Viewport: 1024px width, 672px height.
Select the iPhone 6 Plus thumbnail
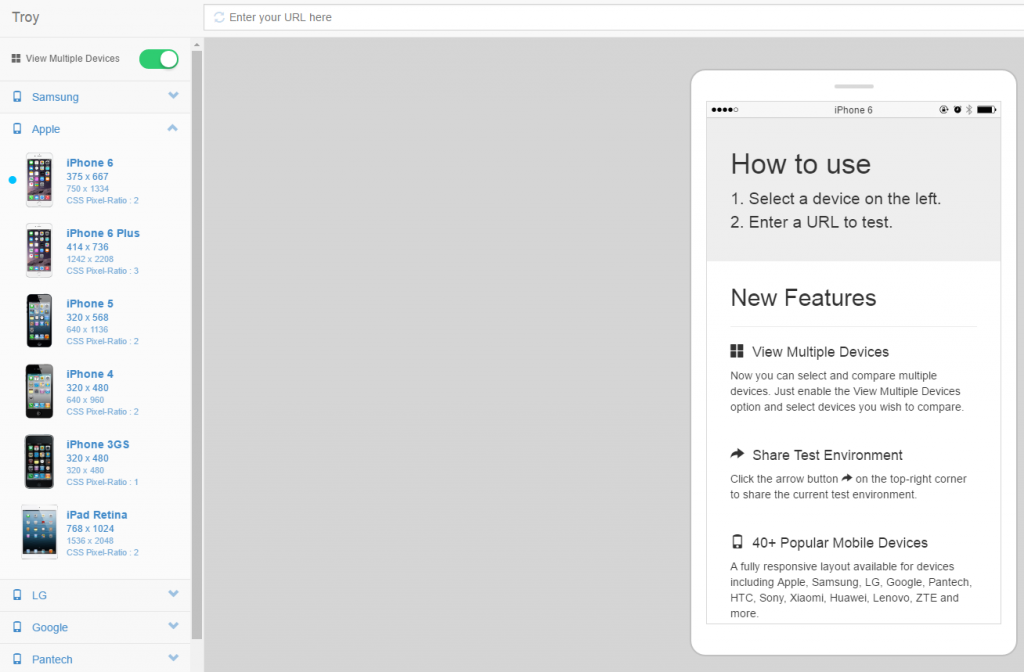pos(39,250)
